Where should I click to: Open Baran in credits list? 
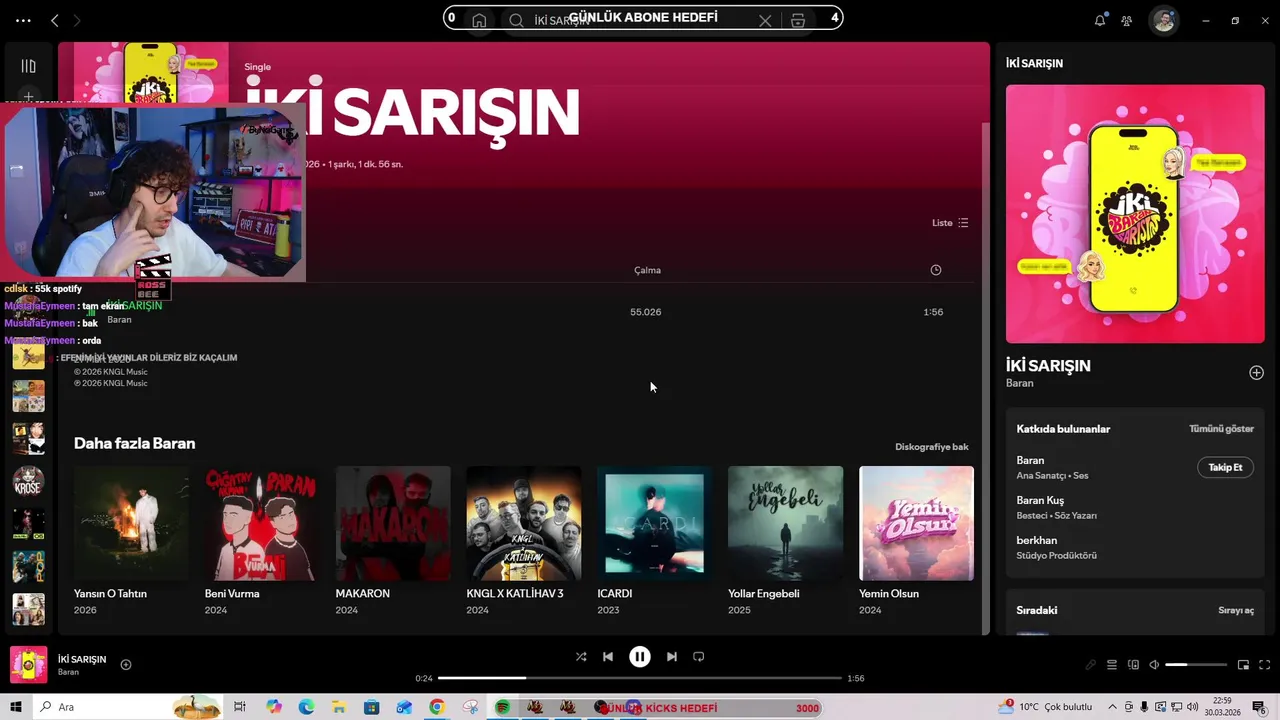pos(1030,461)
